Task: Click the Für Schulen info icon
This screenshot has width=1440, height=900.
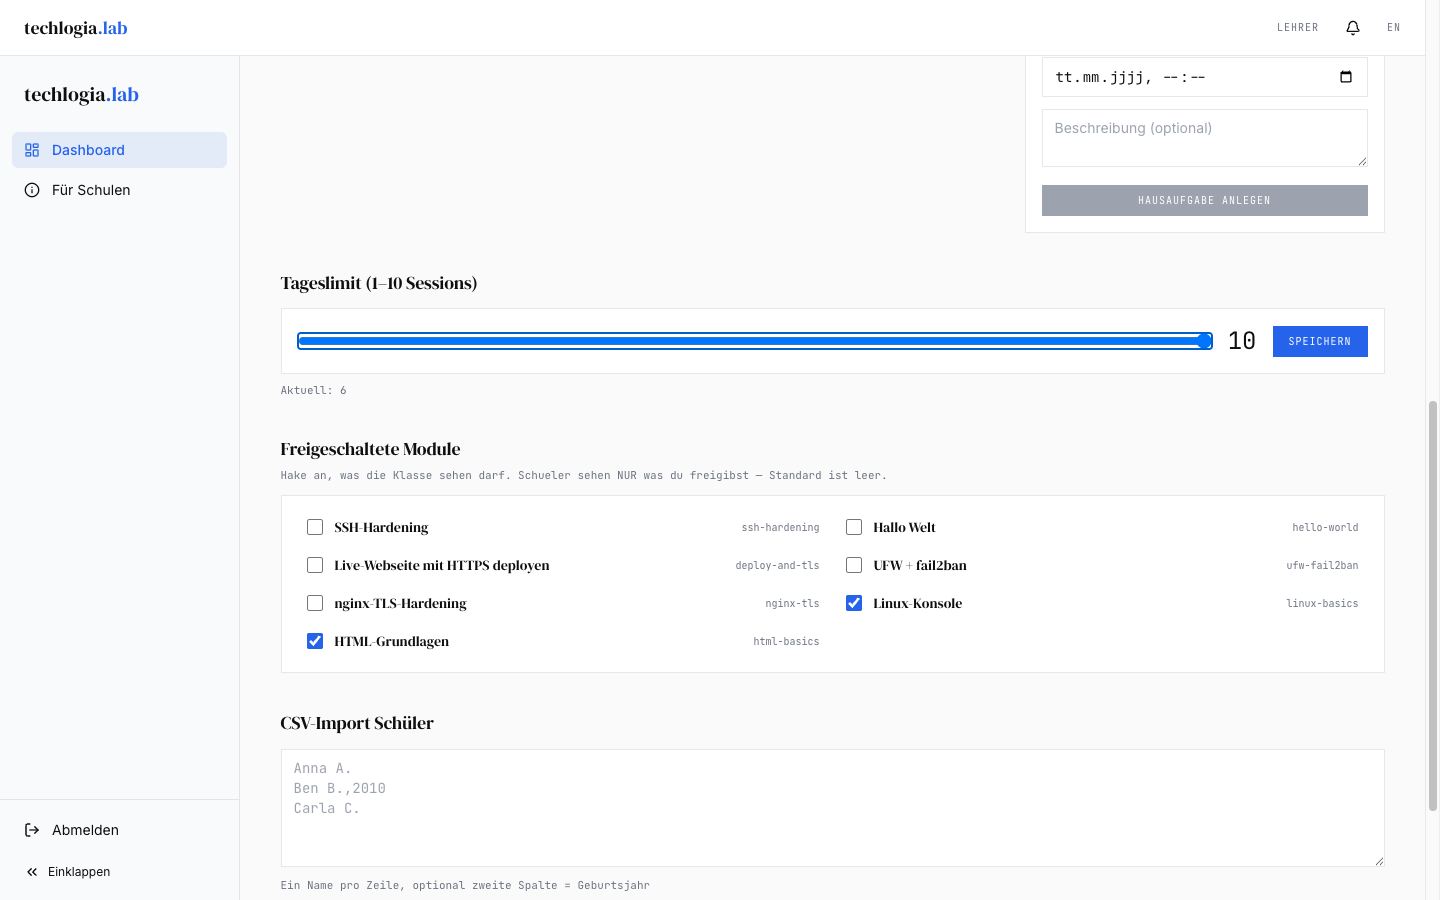Action: 32,190
